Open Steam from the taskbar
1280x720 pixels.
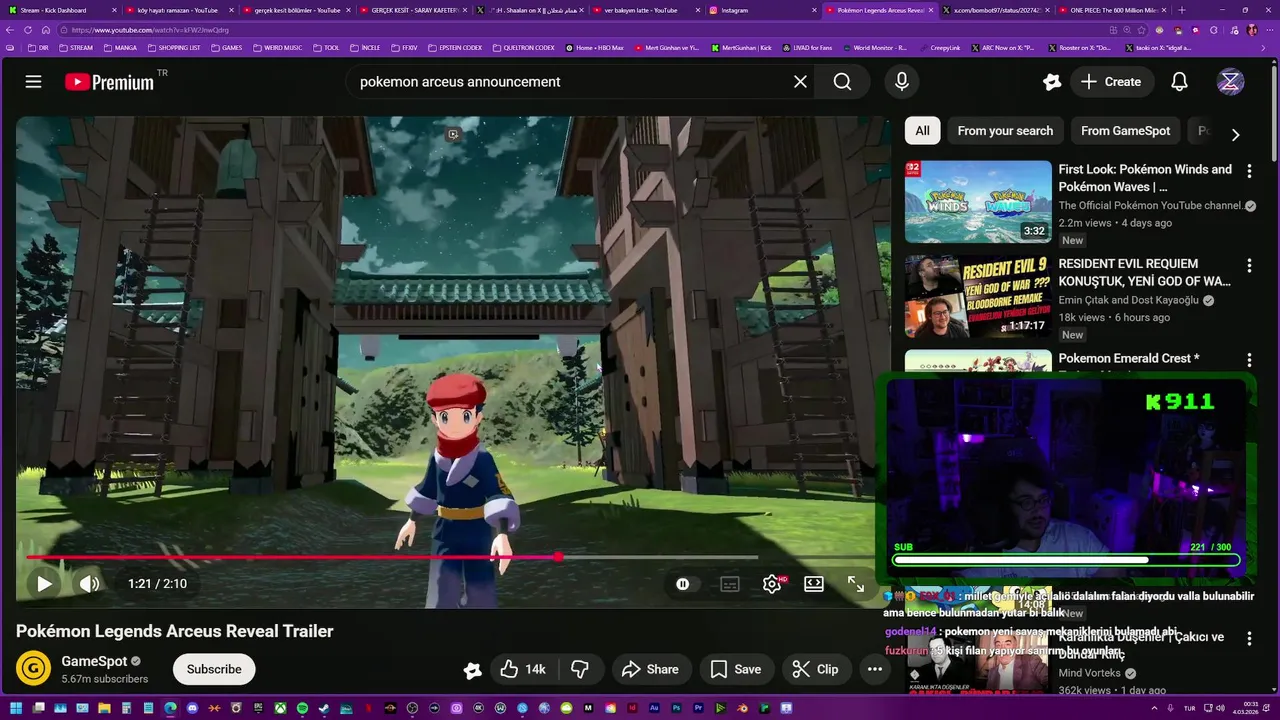pos(324,708)
